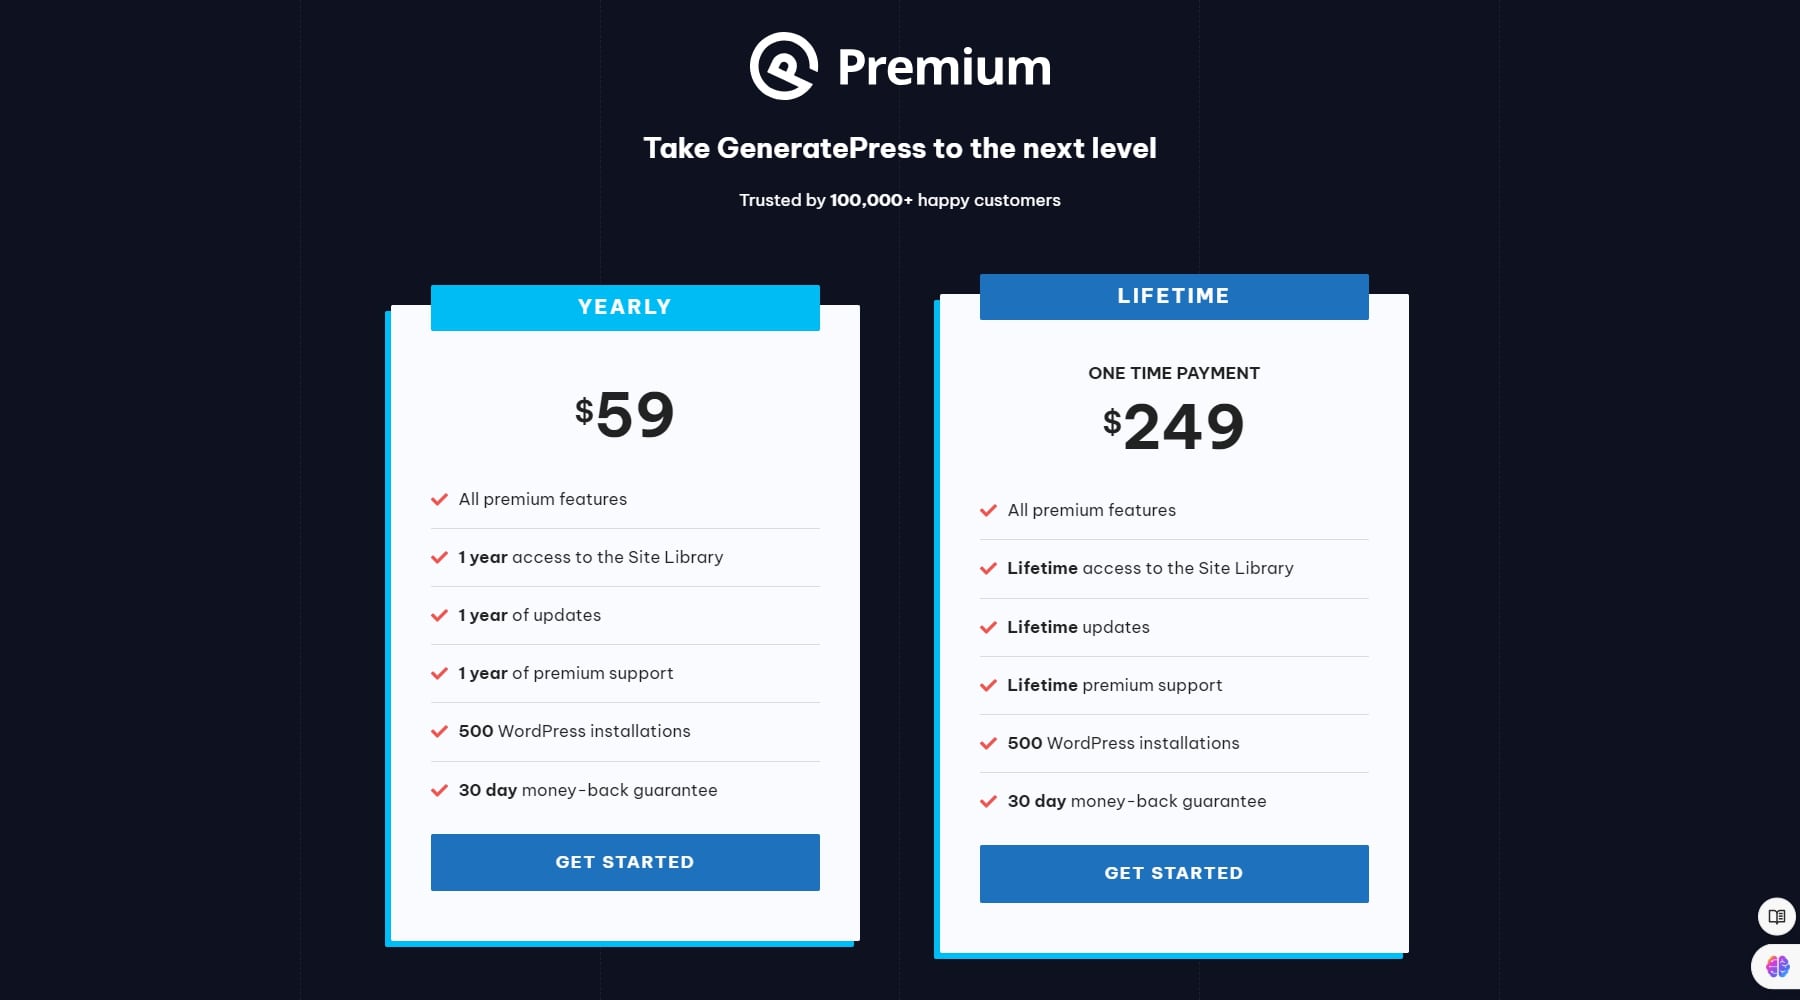Click Lifetime access to the Site Library feature
The image size is (1800, 1000).
point(1150,568)
